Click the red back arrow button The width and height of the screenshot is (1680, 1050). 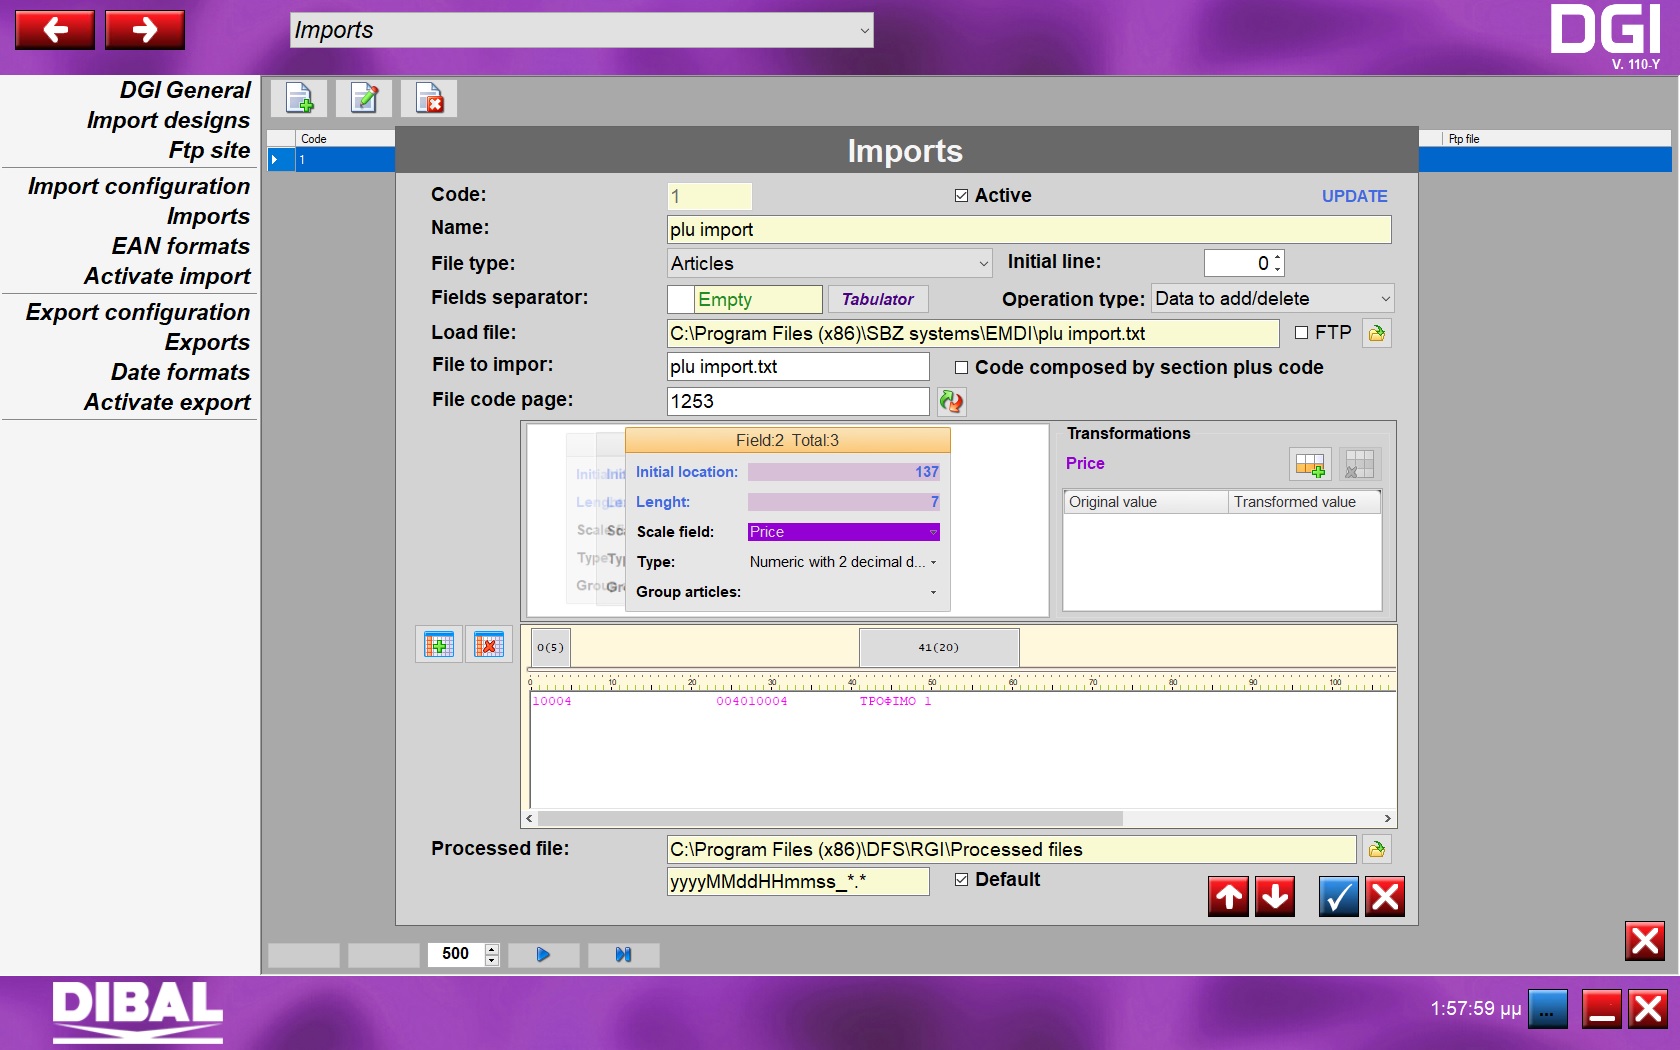55,30
